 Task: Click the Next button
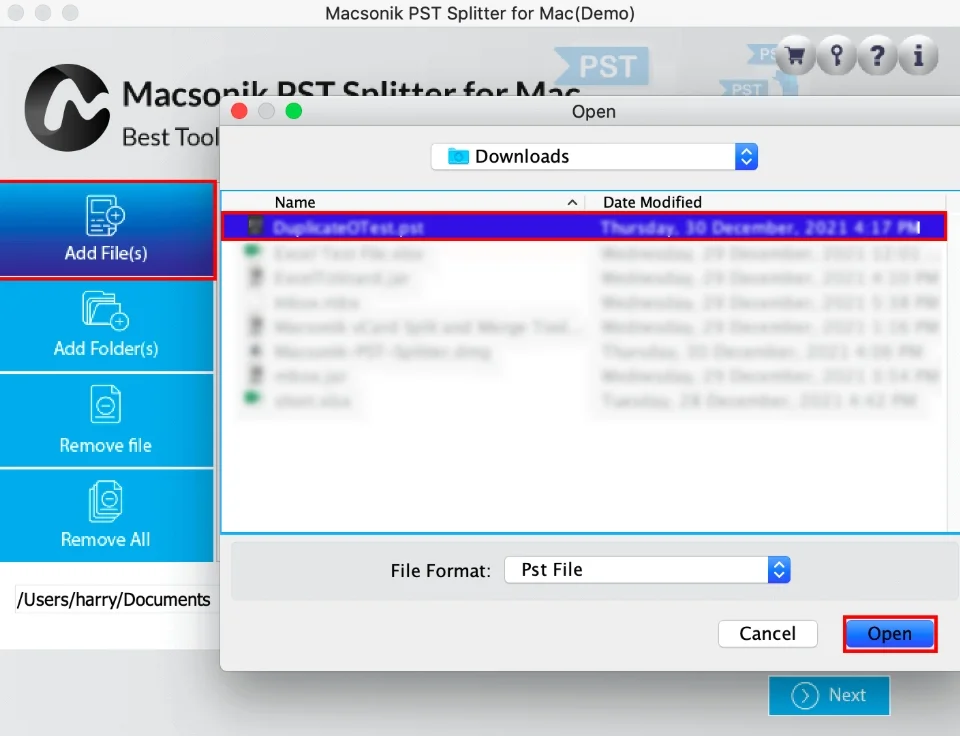pos(829,696)
